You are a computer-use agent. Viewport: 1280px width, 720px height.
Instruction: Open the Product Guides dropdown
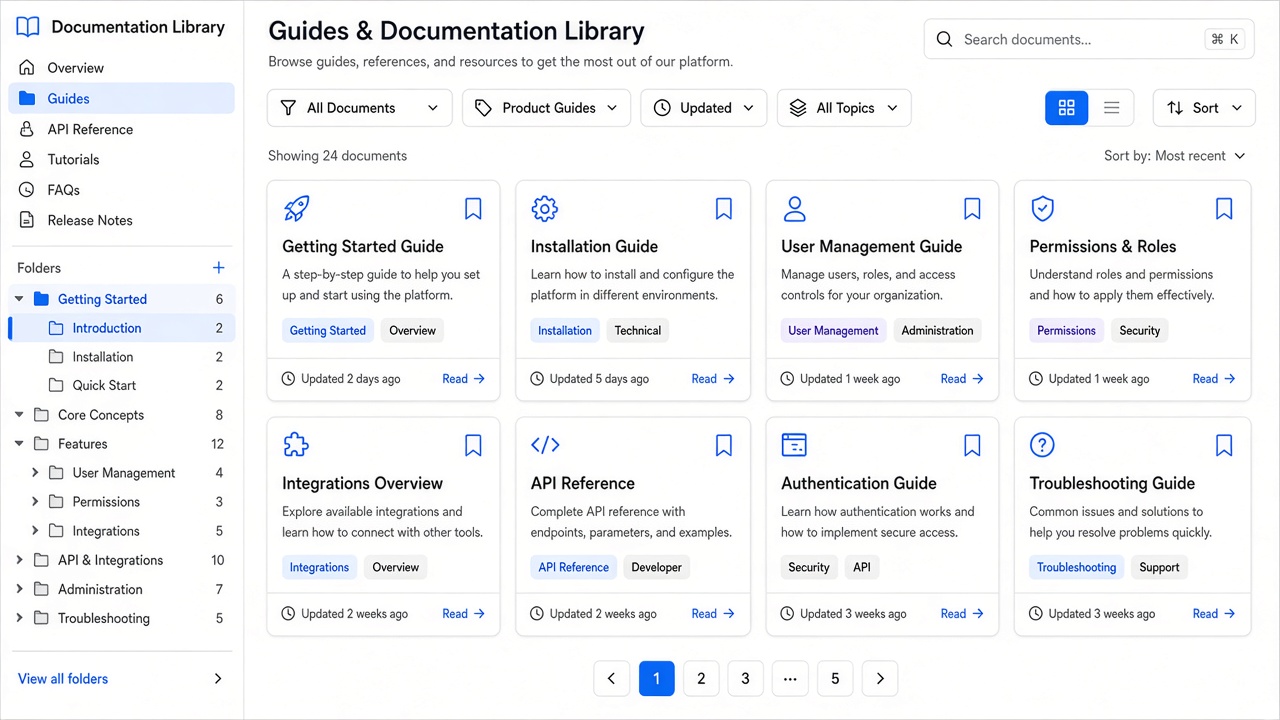546,108
